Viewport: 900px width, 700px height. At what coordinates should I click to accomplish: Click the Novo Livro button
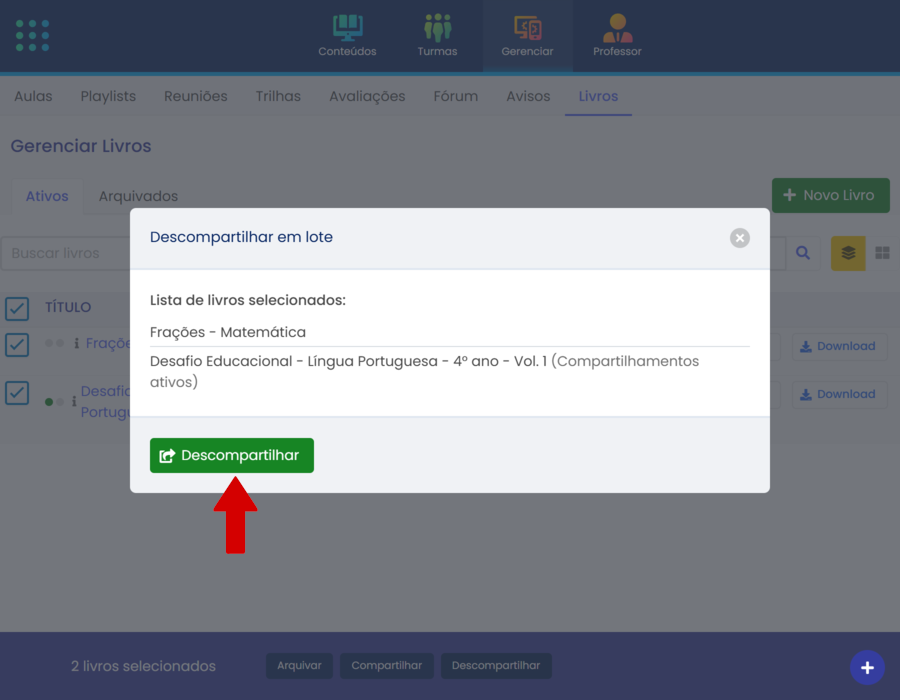830,195
